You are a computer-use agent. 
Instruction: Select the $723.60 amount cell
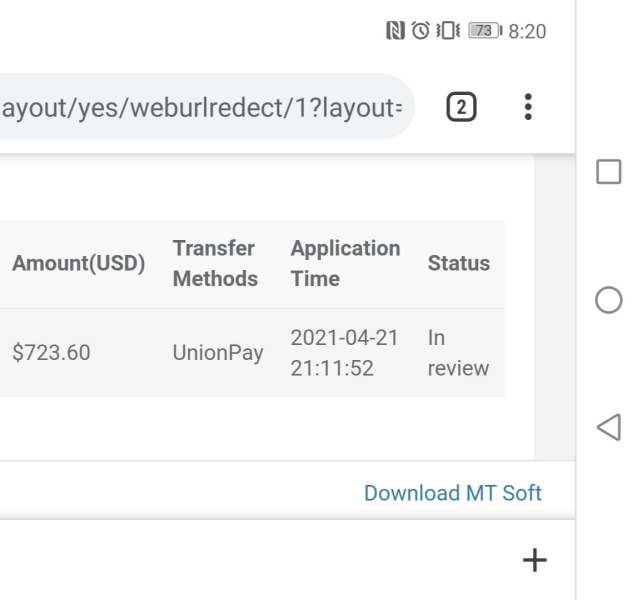(51, 353)
